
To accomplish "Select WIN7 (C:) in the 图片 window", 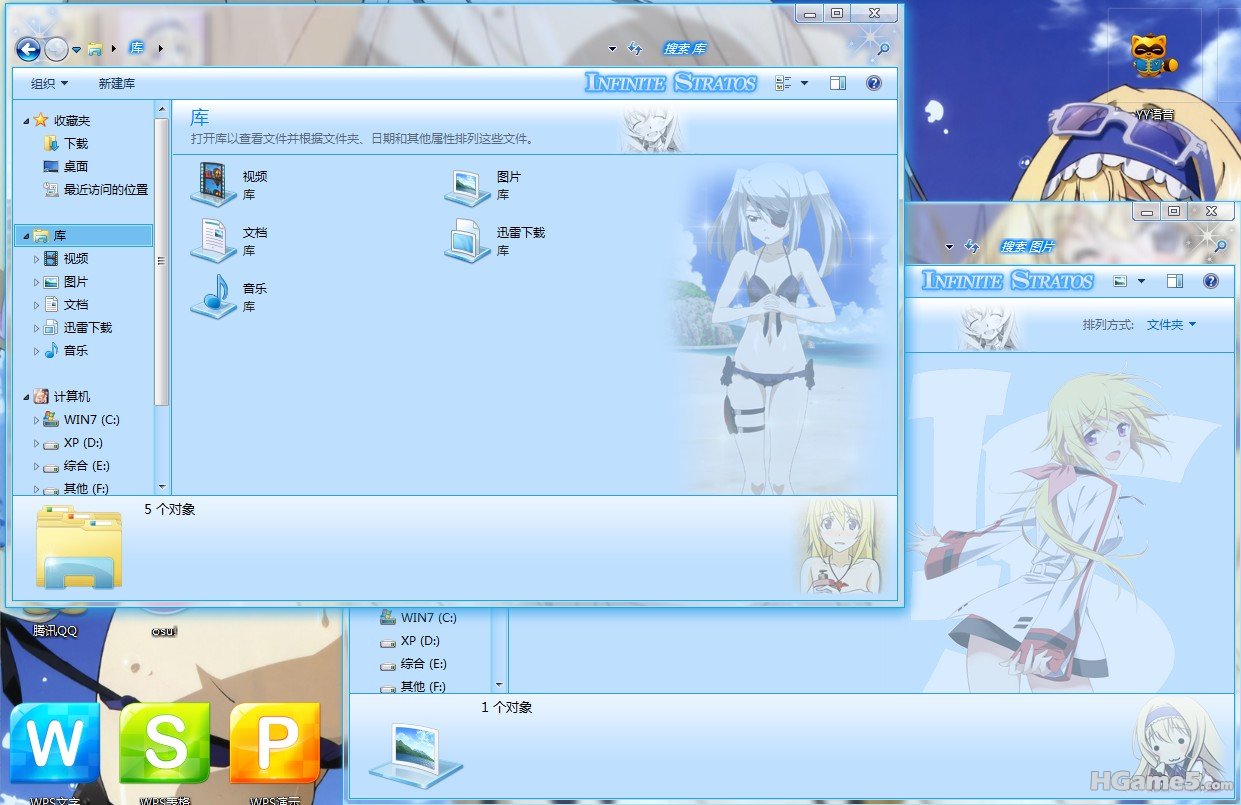I will tap(418, 618).
